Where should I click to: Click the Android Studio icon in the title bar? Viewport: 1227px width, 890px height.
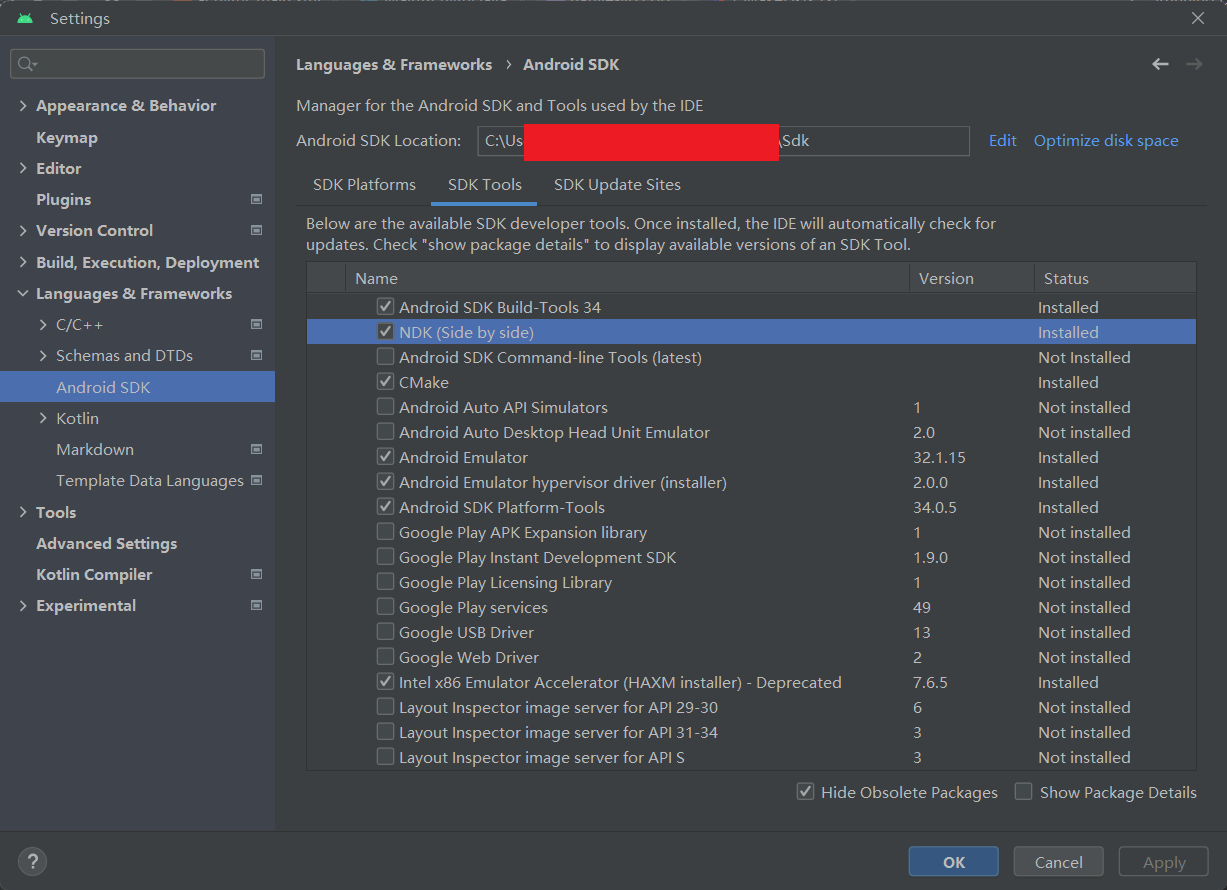pyautogui.click(x=23, y=17)
